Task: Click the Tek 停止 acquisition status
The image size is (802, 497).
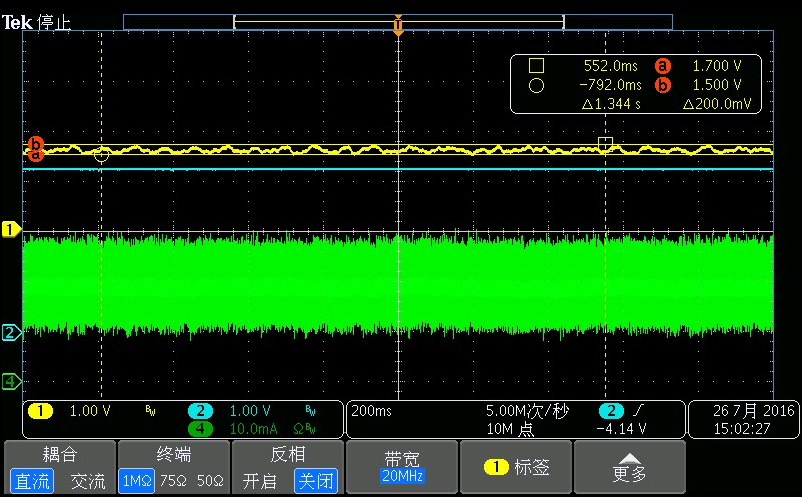Action: [36, 22]
